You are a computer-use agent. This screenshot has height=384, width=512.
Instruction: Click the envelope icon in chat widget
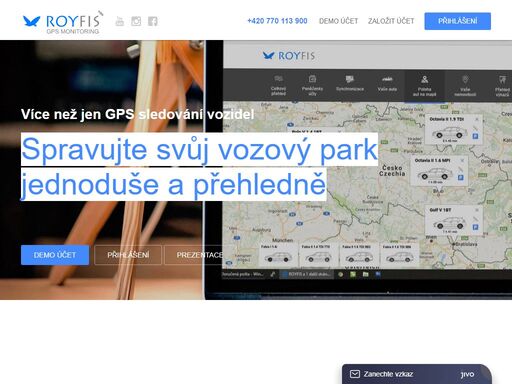click(x=355, y=374)
